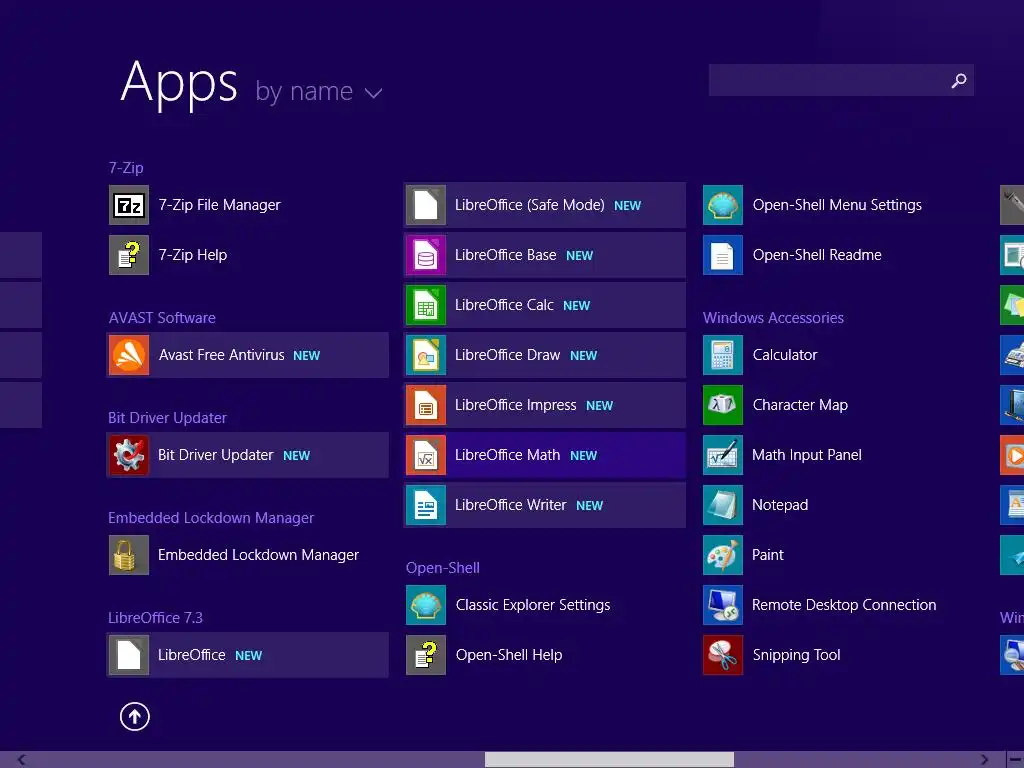This screenshot has height=768, width=1024.
Task: Open the Notepad icon
Action: tap(723, 505)
